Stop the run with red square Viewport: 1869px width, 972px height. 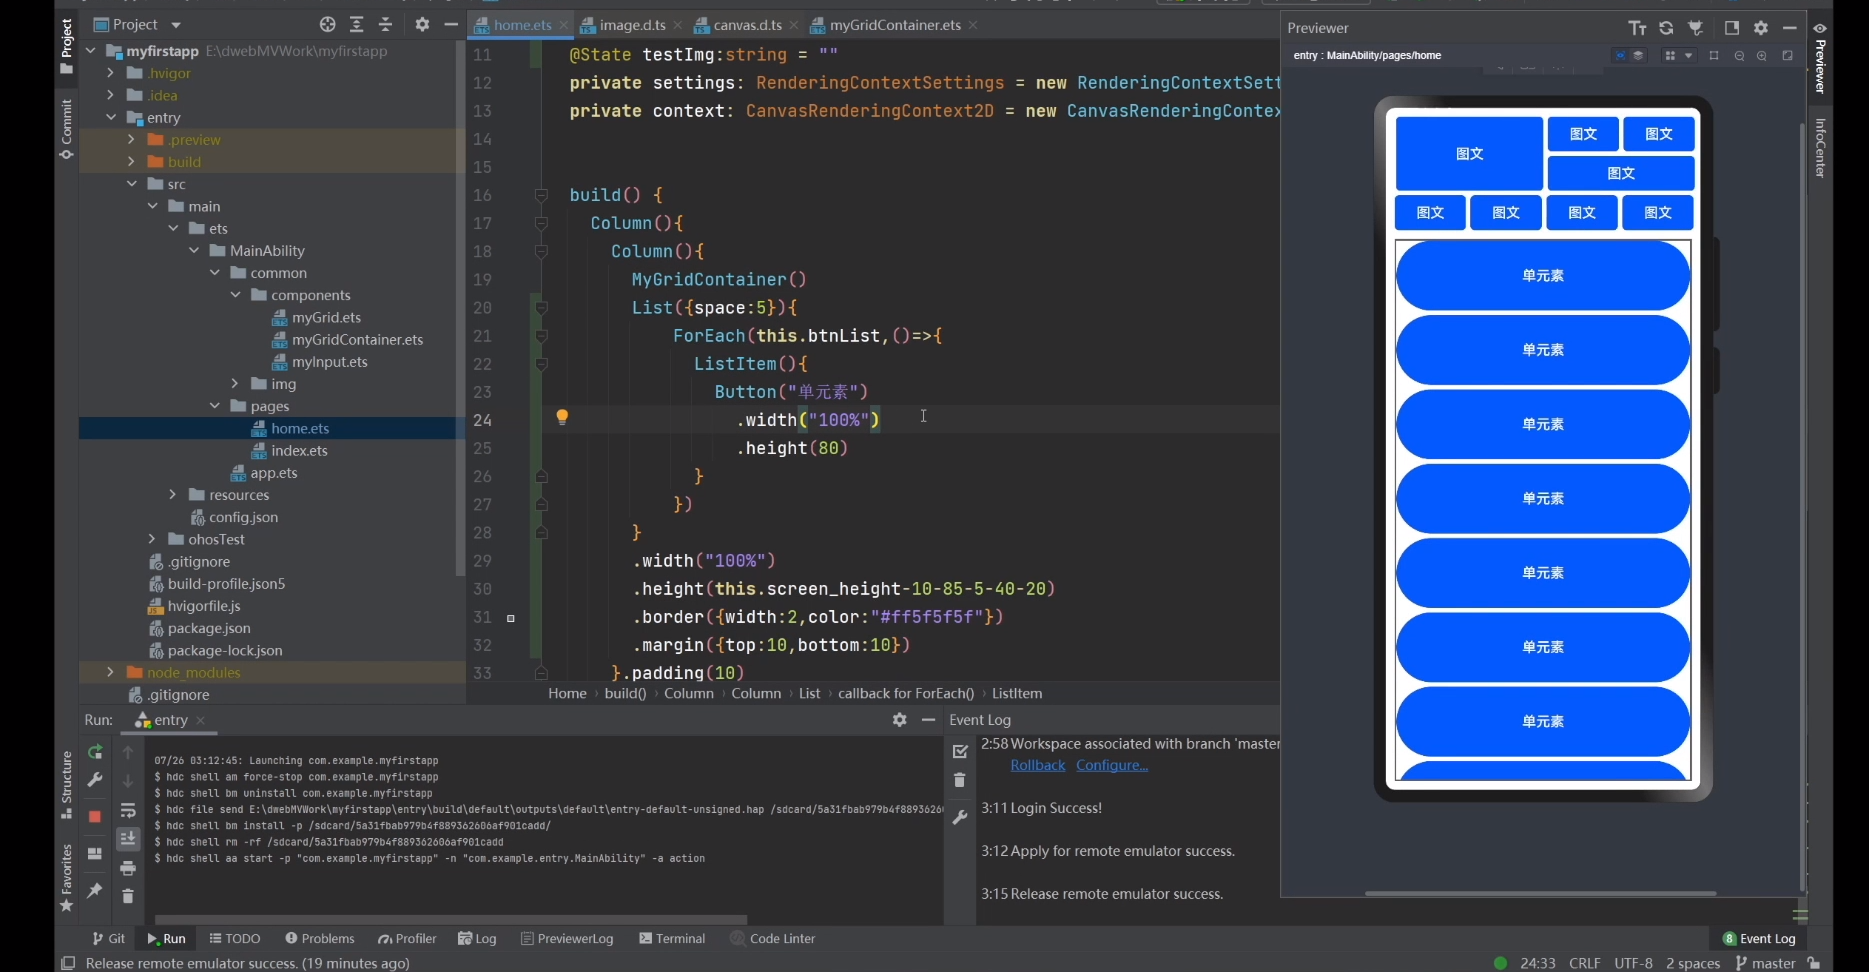click(x=95, y=817)
